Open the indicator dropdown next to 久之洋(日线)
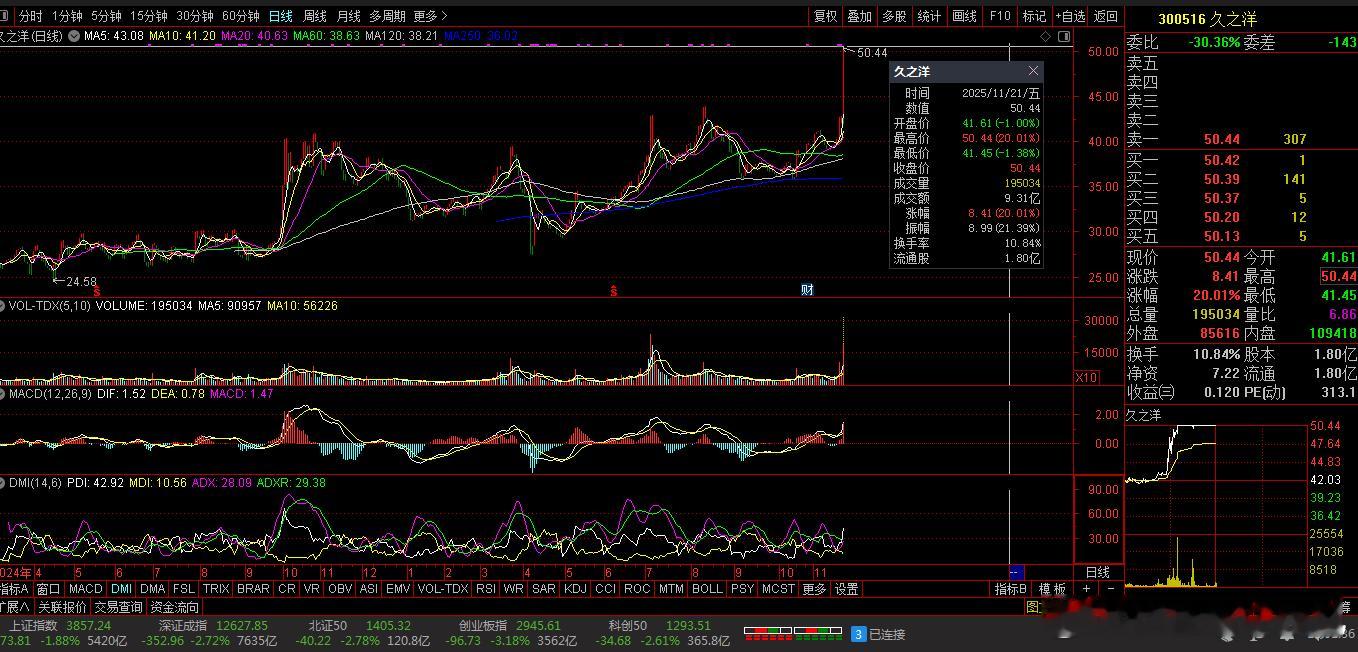Image resolution: width=1358 pixels, height=652 pixels. (73, 36)
